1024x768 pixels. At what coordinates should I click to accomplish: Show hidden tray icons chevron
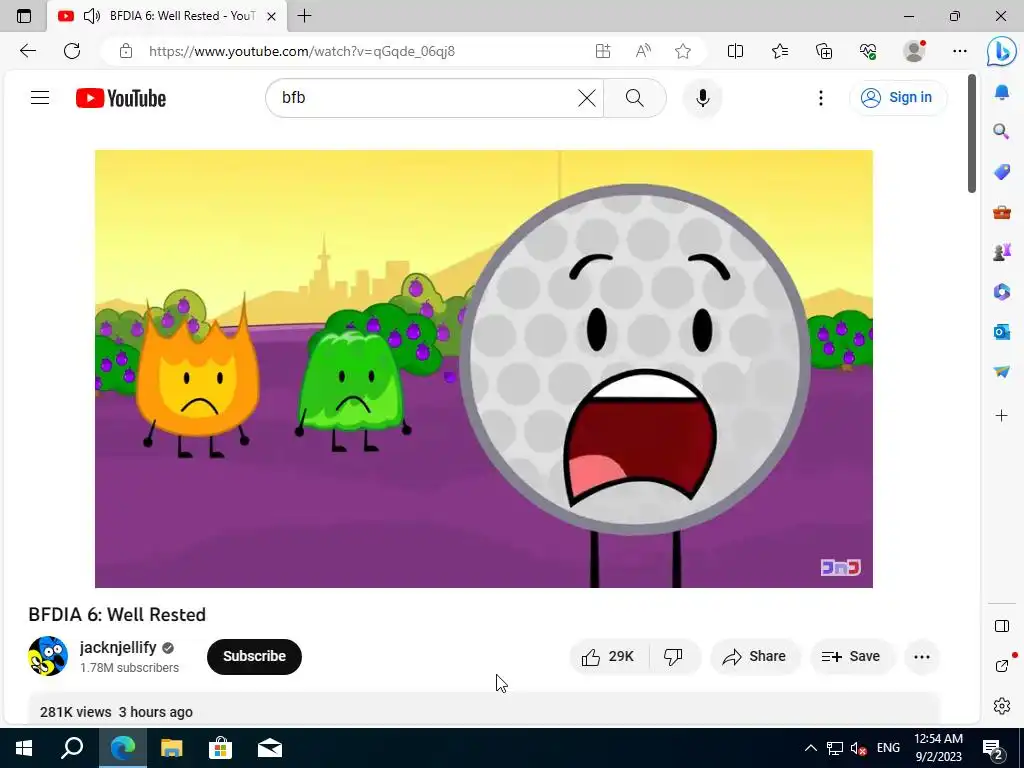click(810, 748)
